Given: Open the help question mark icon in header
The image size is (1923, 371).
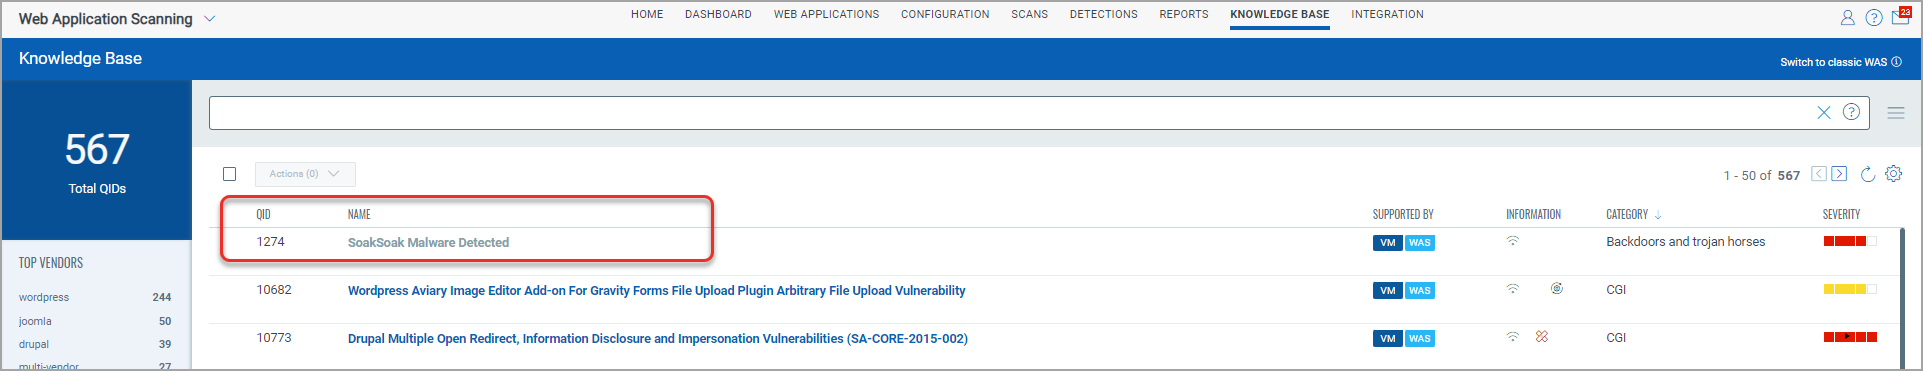Looking at the screenshot, I should [x=1874, y=18].
